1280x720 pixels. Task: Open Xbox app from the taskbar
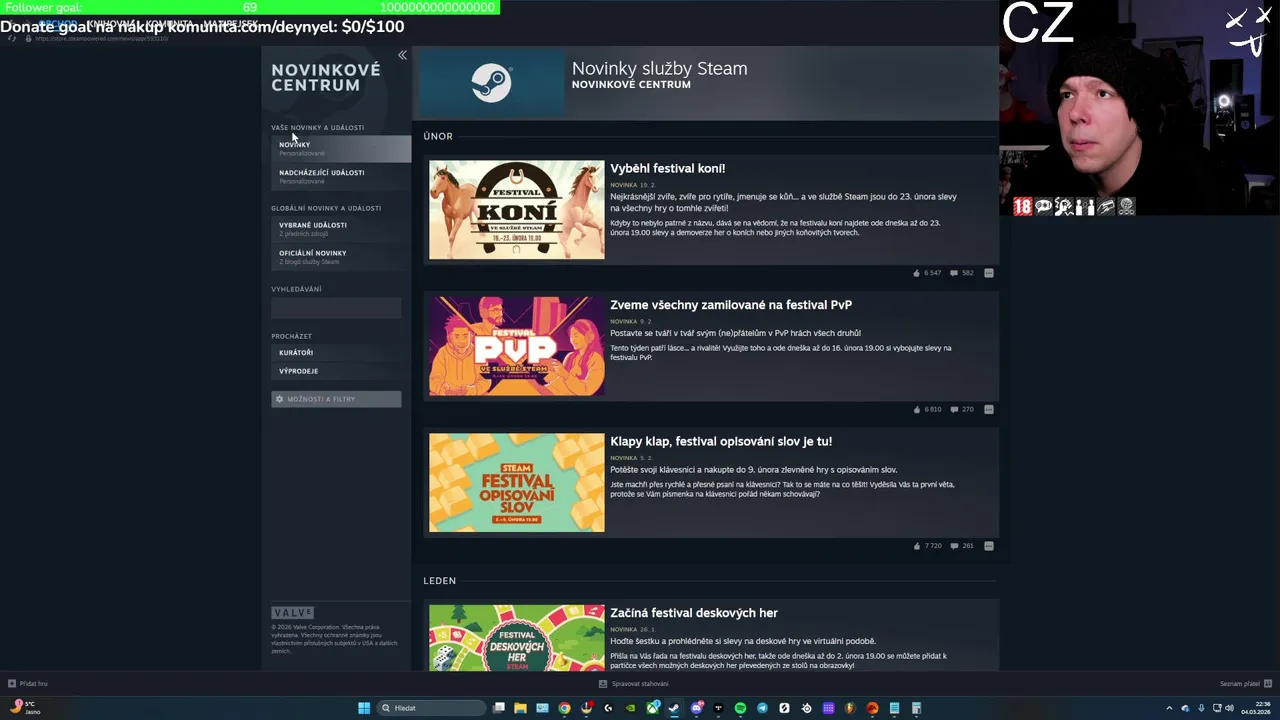(652, 708)
